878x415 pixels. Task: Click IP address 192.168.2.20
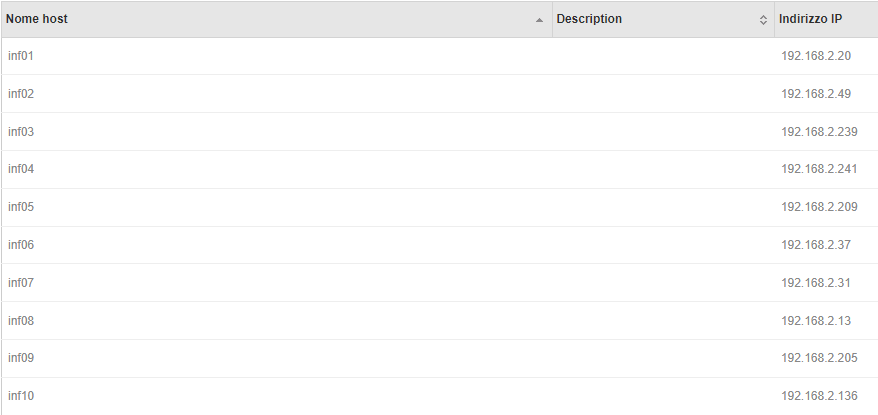(x=816, y=56)
